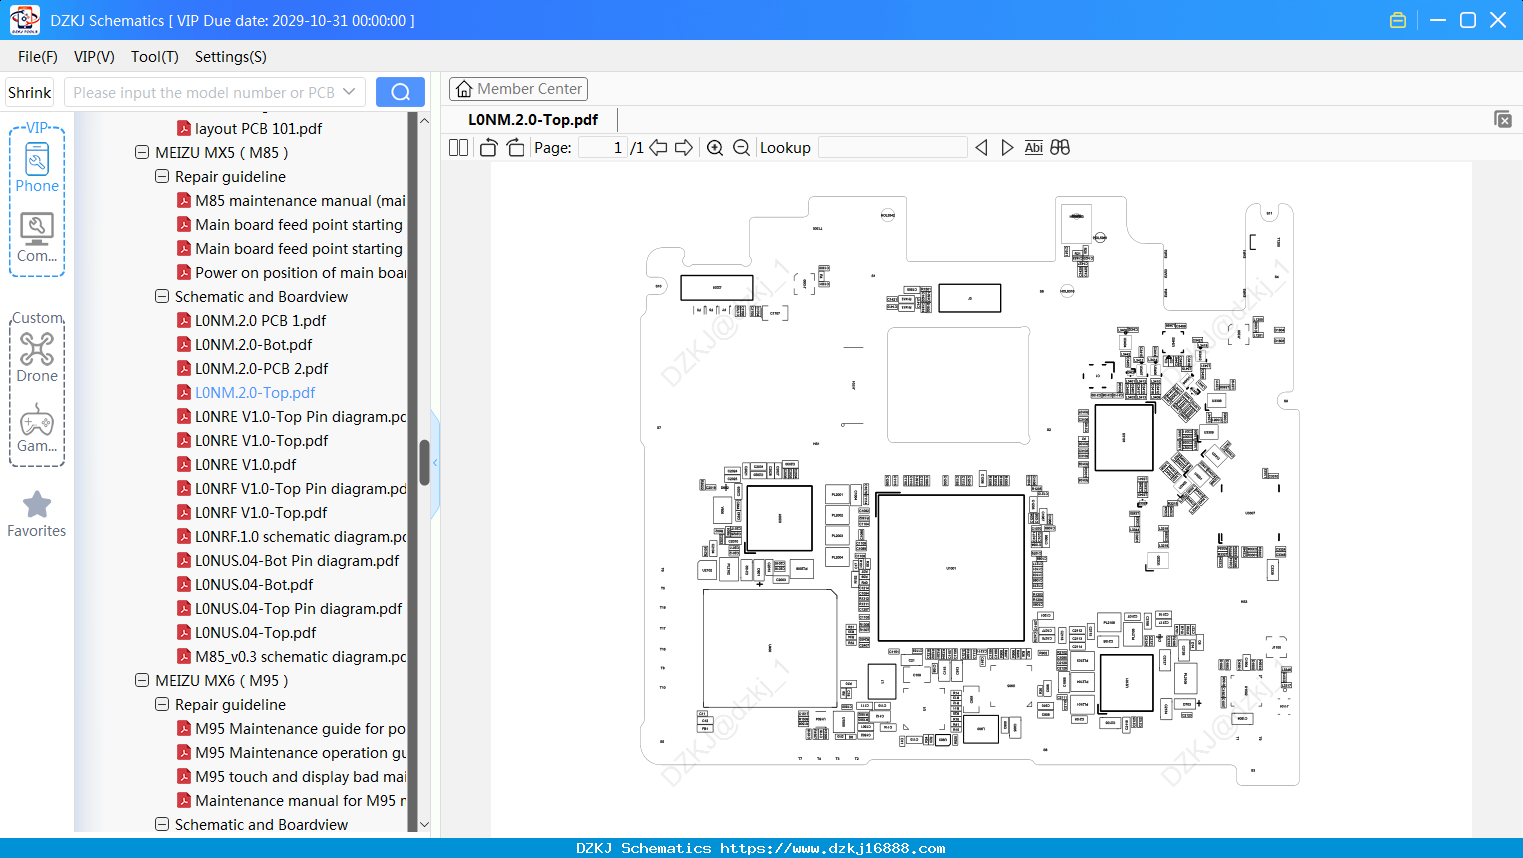
Task: Collapse Repair guideline under MEIZU MX6
Action: 162,705
